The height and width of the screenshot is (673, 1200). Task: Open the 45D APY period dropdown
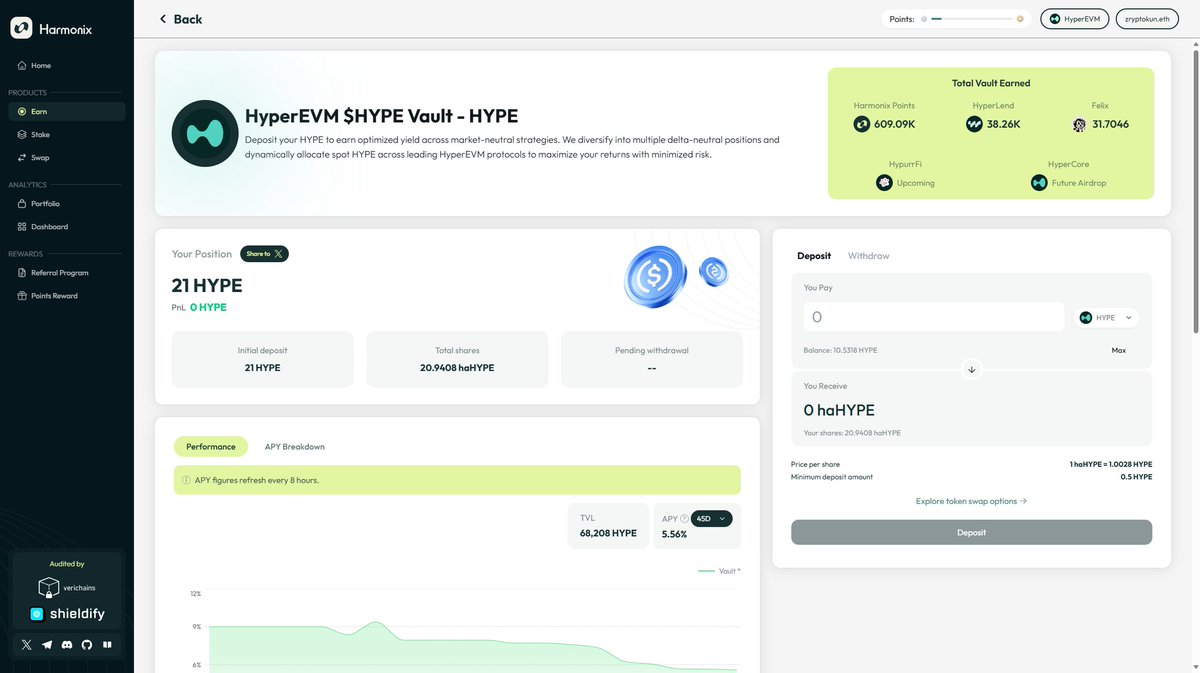pyautogui.click(x=711, y=518)
